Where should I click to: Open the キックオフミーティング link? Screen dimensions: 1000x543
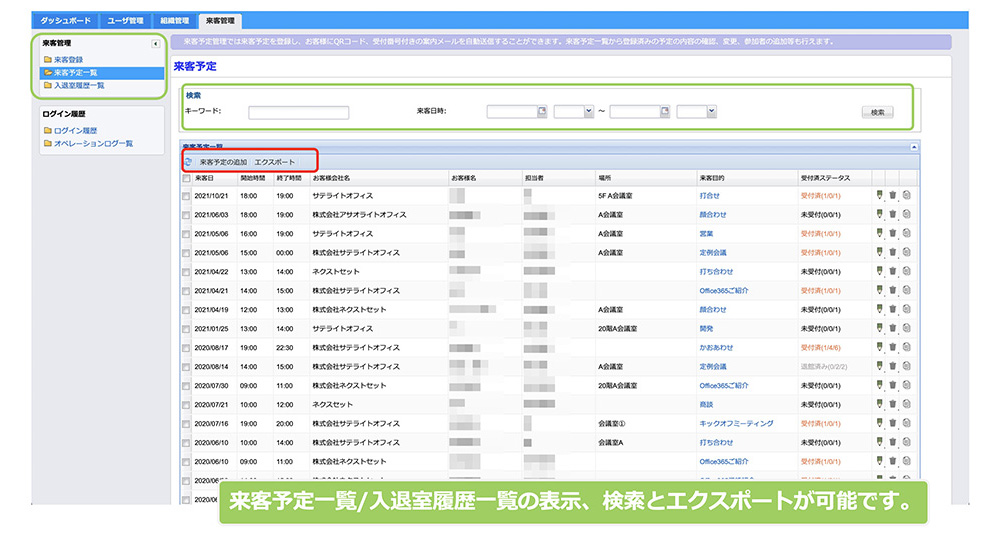point(736,423)
